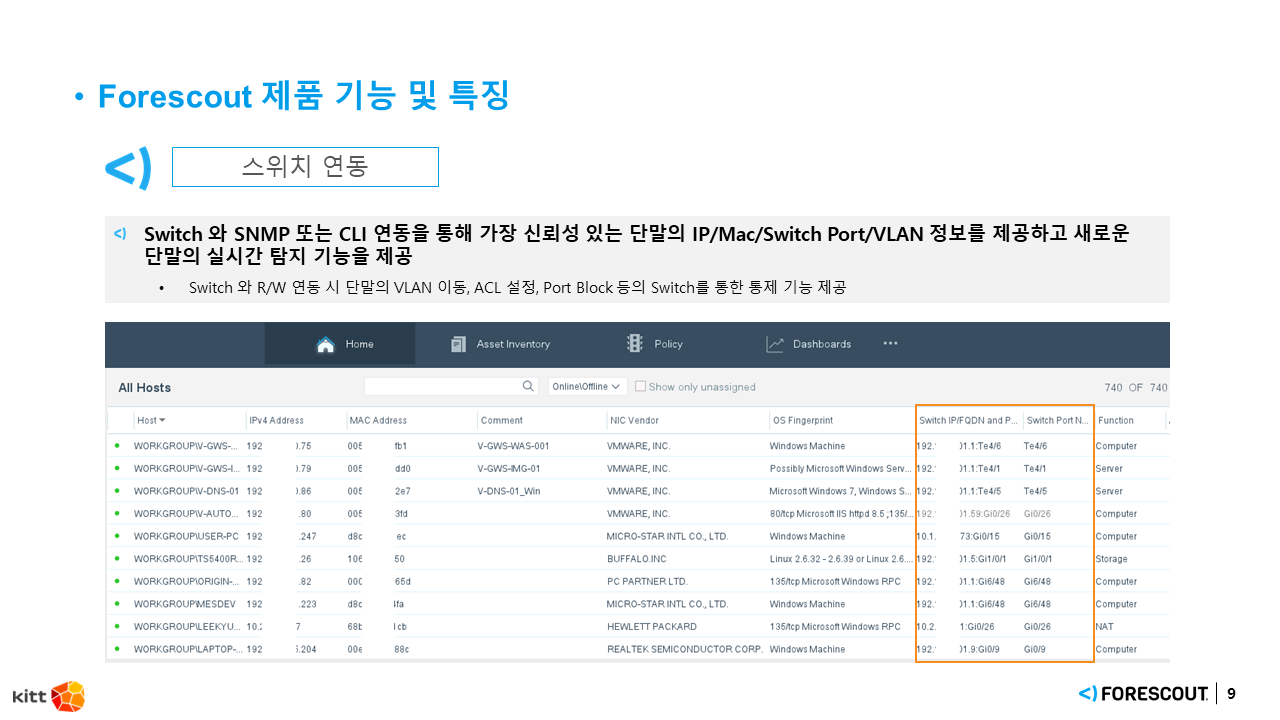The height and width of the screenshot is (720, 1280).
Task: Enable Show only unassigned checkbox
Action: (x=640, y=387)
